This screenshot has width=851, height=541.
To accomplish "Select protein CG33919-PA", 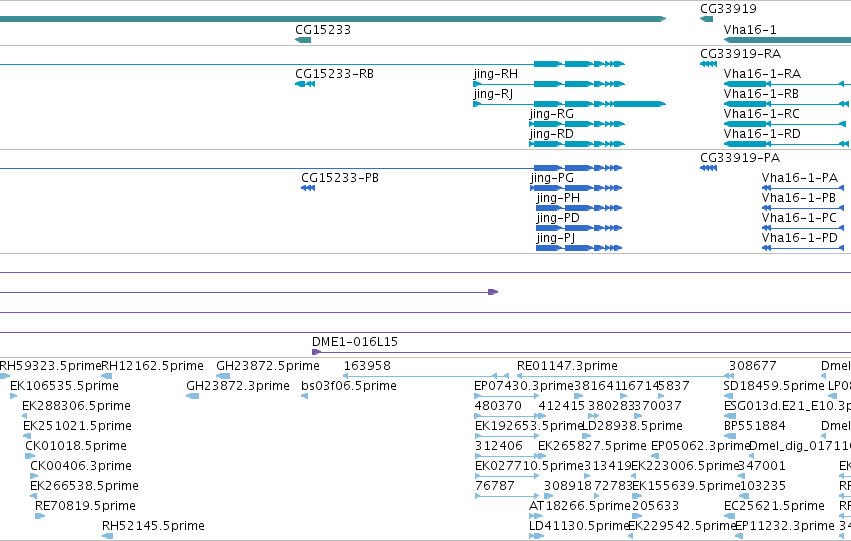I will [x=740, y=158].
